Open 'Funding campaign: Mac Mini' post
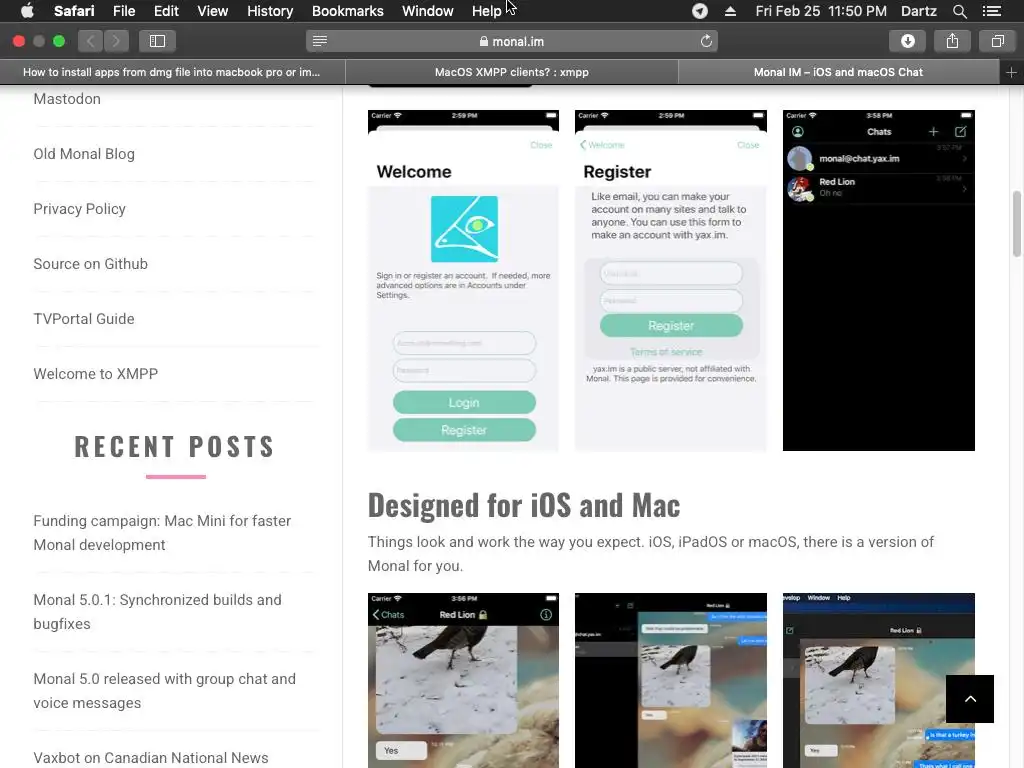The image size is (1024, 768). click(162, 533)
